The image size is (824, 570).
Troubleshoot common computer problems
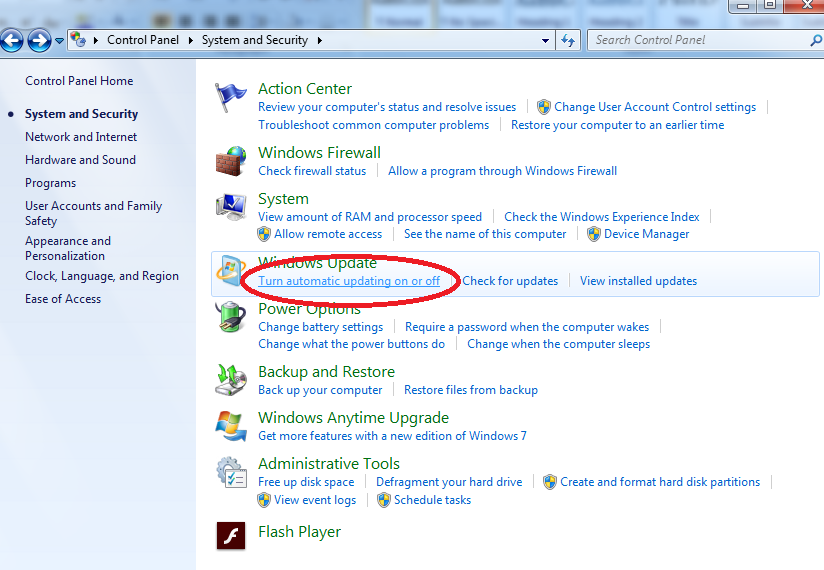[x=373, y=125]
